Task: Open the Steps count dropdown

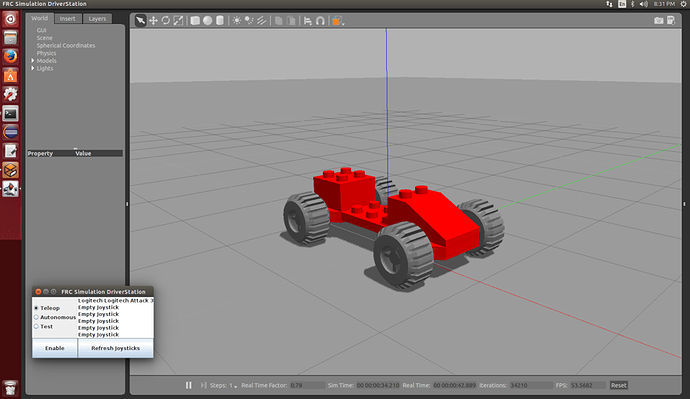Action: tap(233, 386)
